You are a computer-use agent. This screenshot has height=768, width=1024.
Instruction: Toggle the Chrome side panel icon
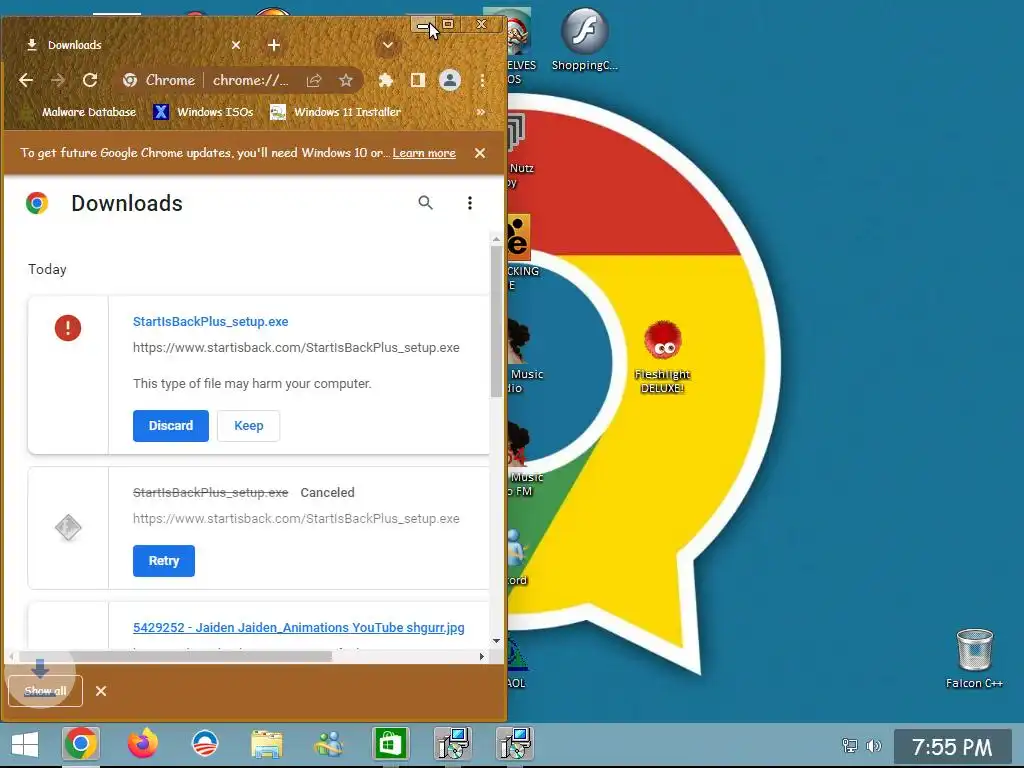[x=418, y=80]
